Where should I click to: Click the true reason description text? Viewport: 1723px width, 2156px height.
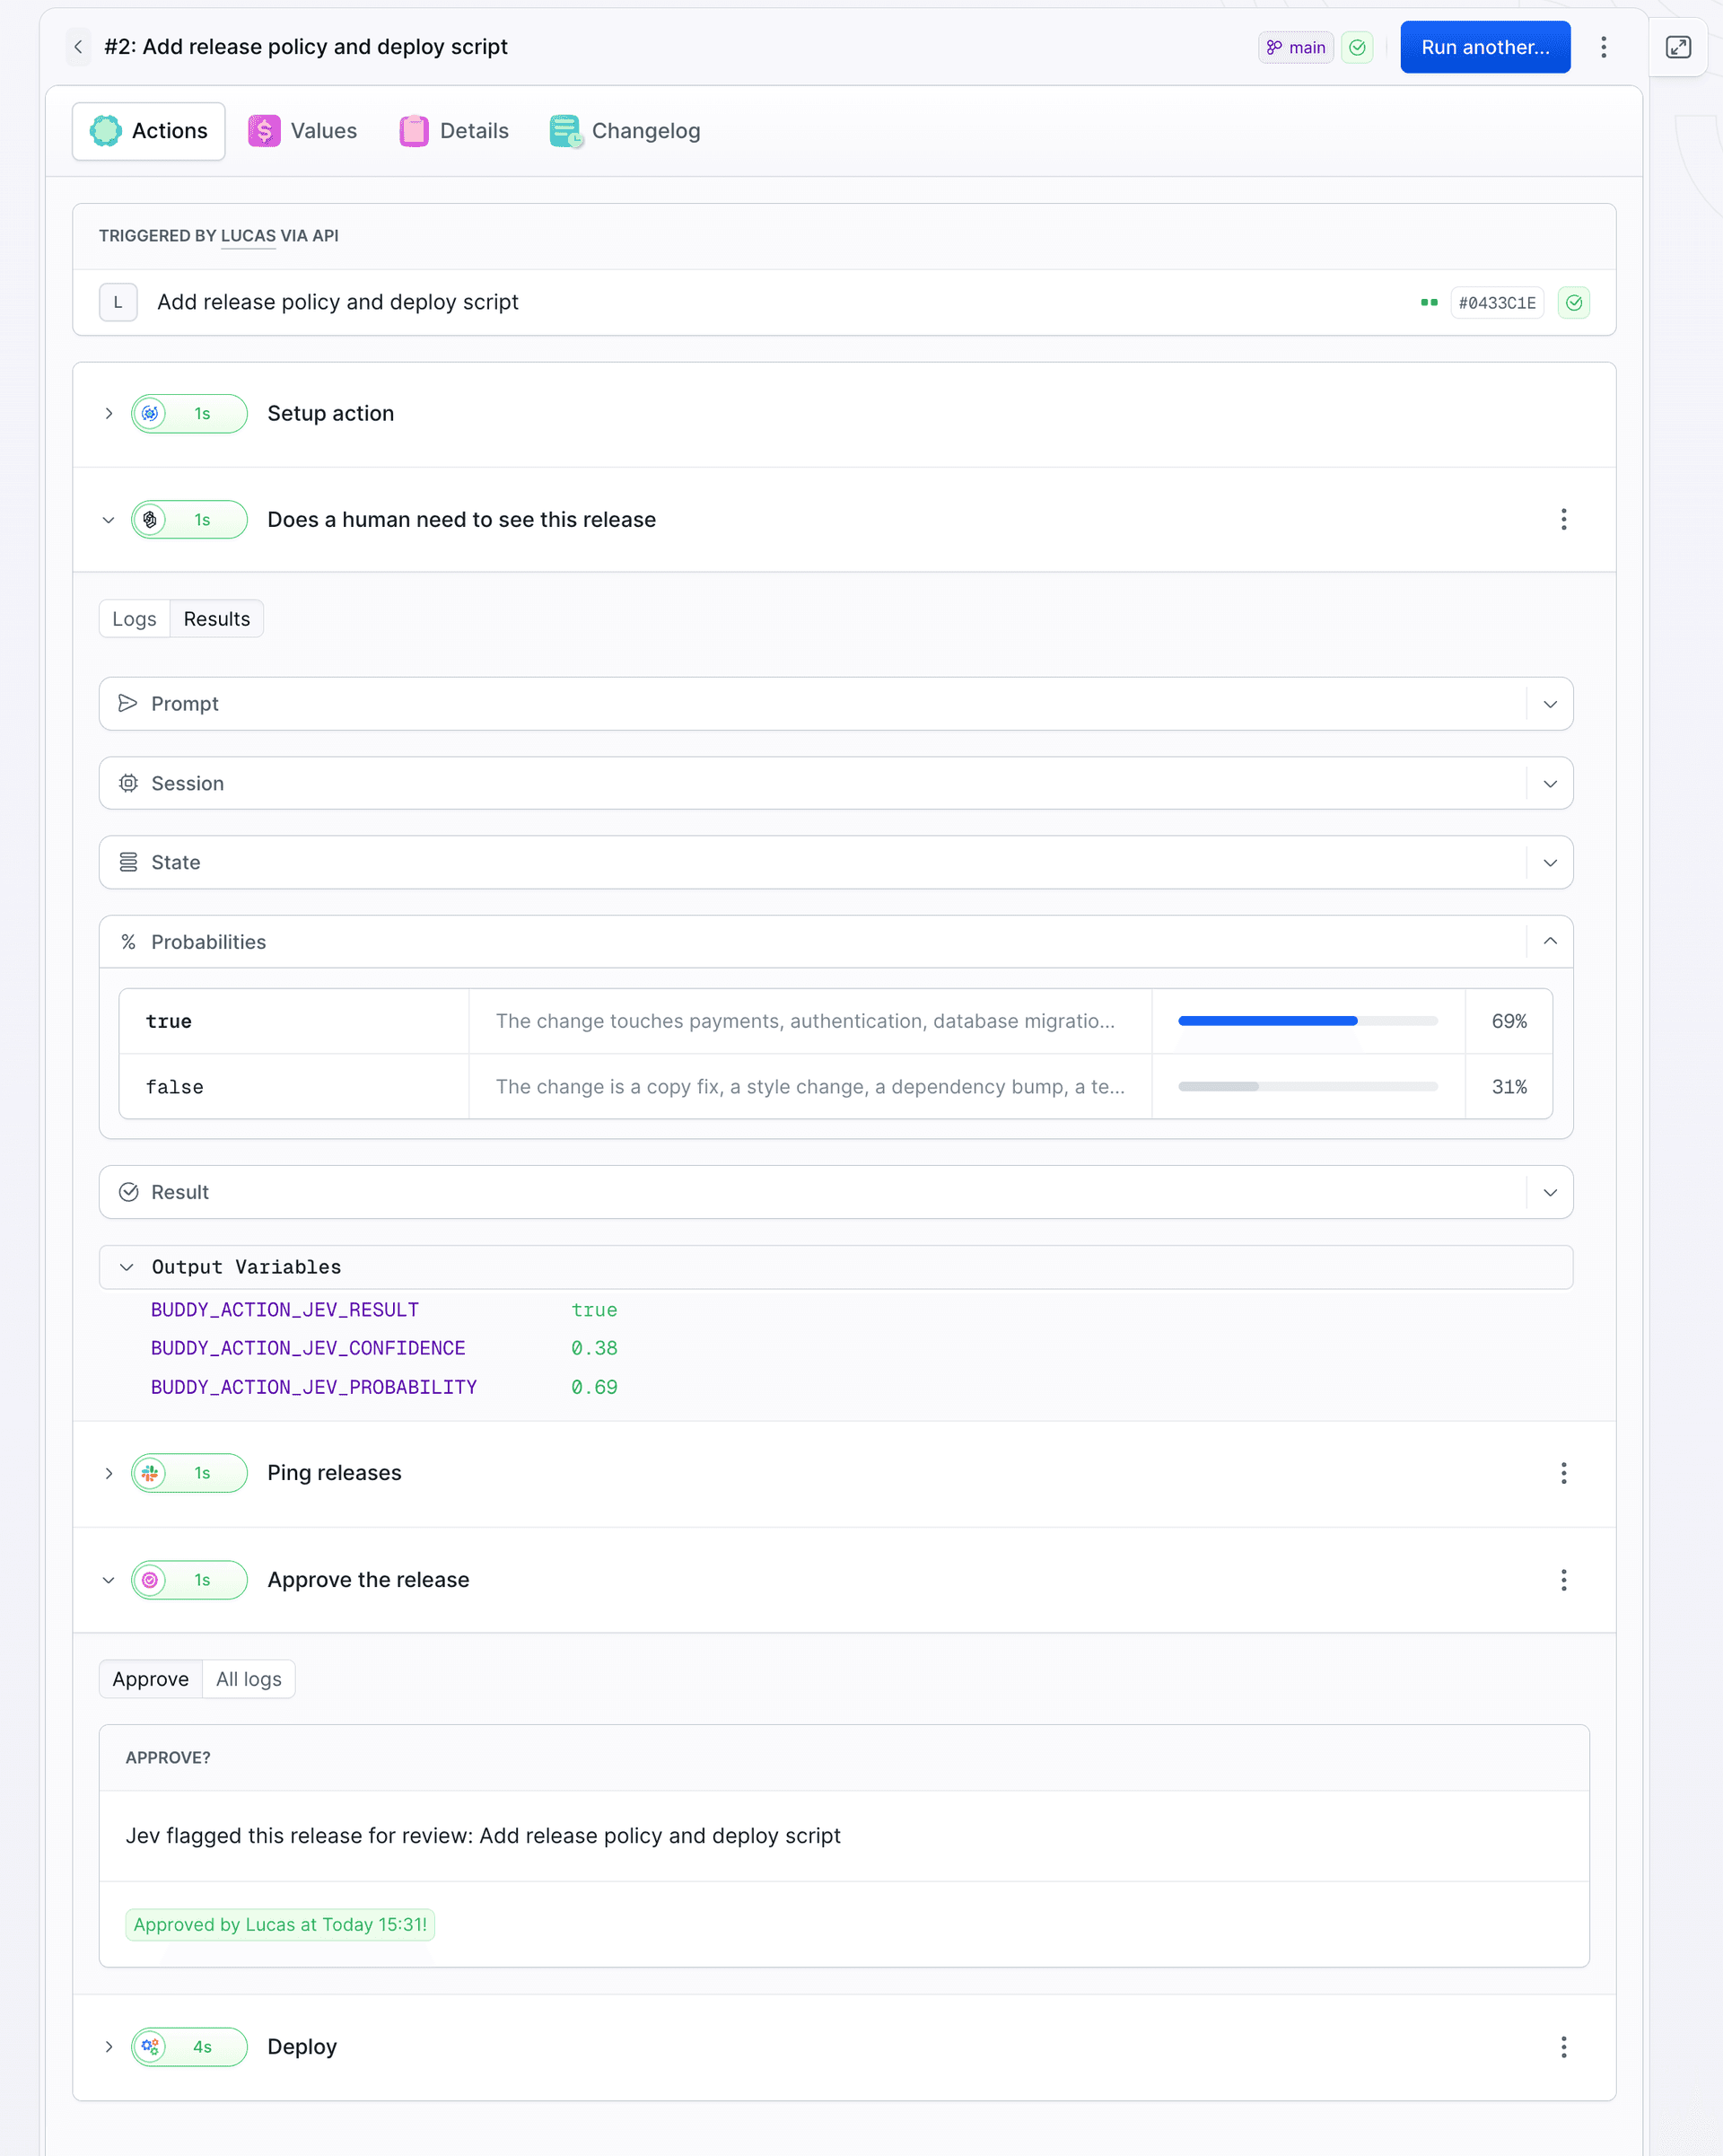point(805,1021)
